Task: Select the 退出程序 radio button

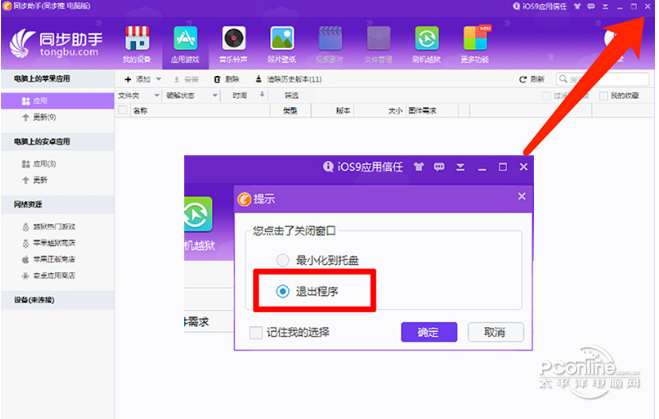Action: click(x=283, y=291)
